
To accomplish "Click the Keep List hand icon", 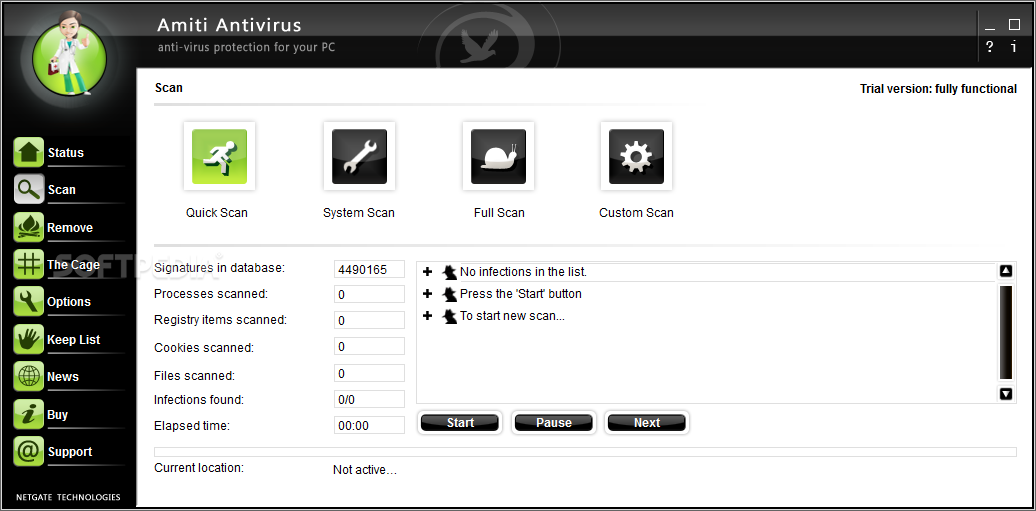I will [28, 339].
